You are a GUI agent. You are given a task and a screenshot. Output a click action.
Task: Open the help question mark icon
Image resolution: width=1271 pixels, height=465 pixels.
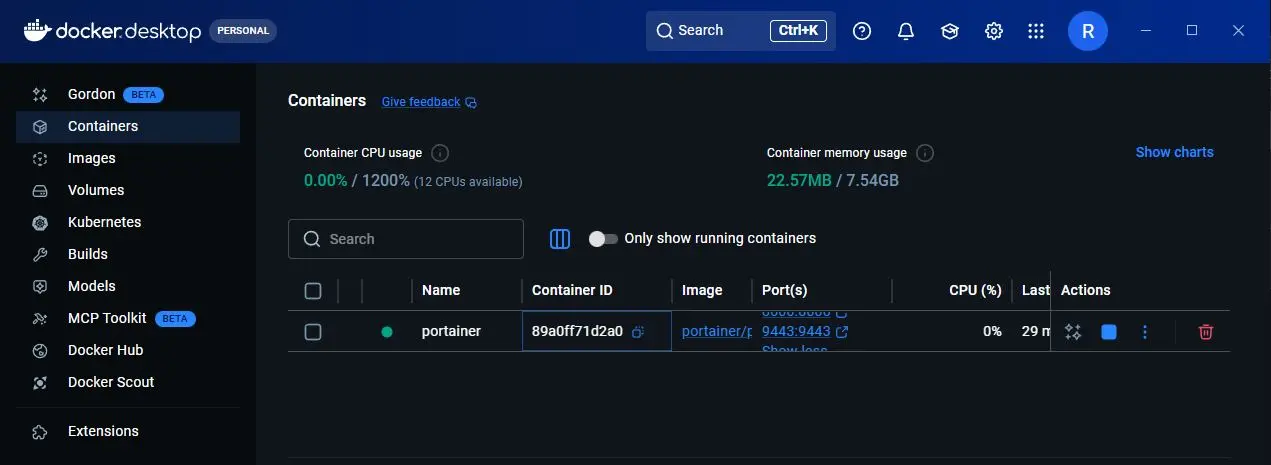coord(862,31)
